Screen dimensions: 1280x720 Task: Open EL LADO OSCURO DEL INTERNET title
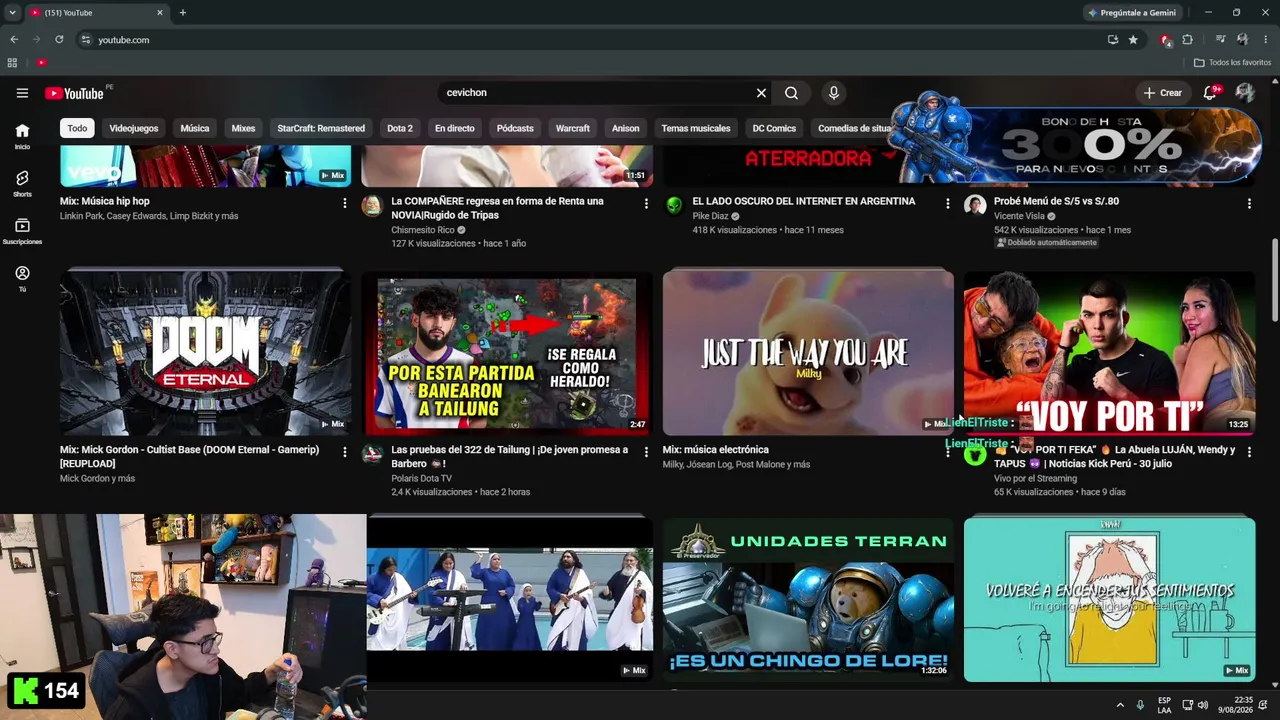(x=804, y=201)
